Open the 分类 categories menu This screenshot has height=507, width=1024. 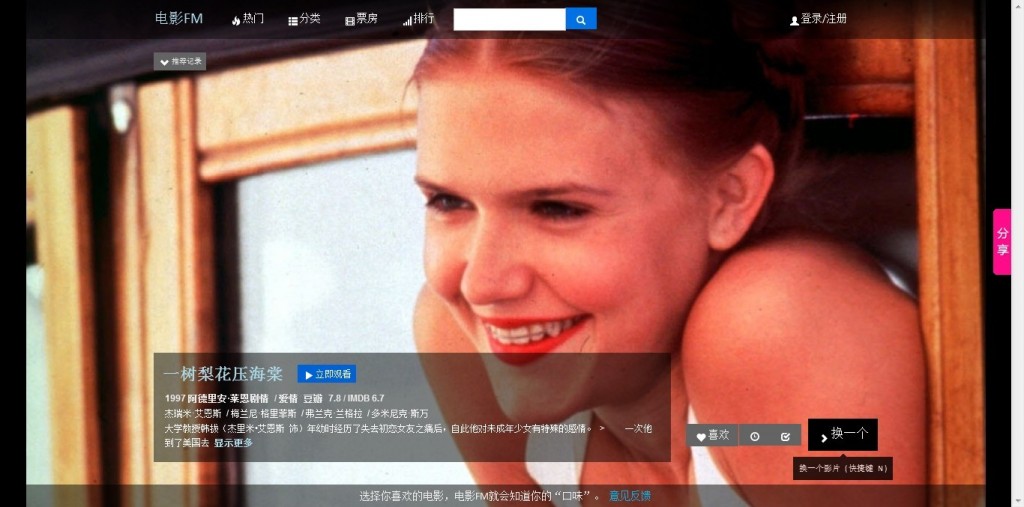coord(304,19)
